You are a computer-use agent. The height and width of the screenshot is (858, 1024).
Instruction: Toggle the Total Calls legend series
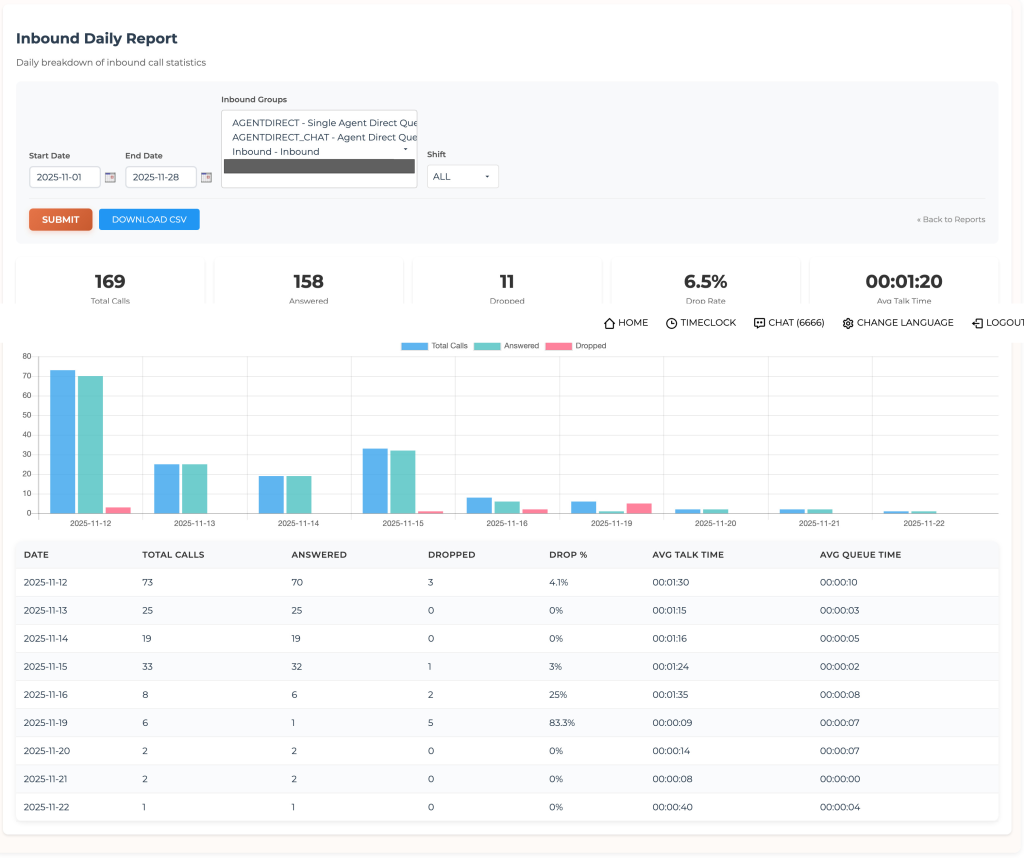(434, 346)
